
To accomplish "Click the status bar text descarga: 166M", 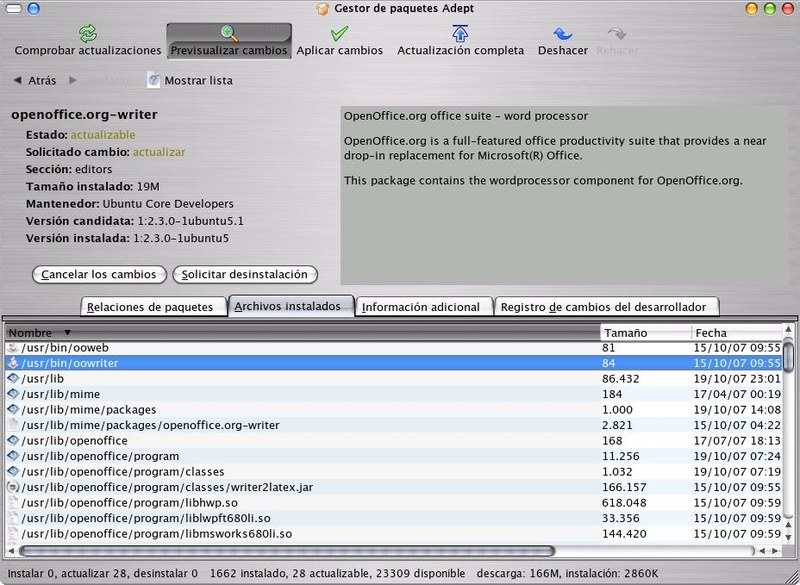I will point(518,573).
